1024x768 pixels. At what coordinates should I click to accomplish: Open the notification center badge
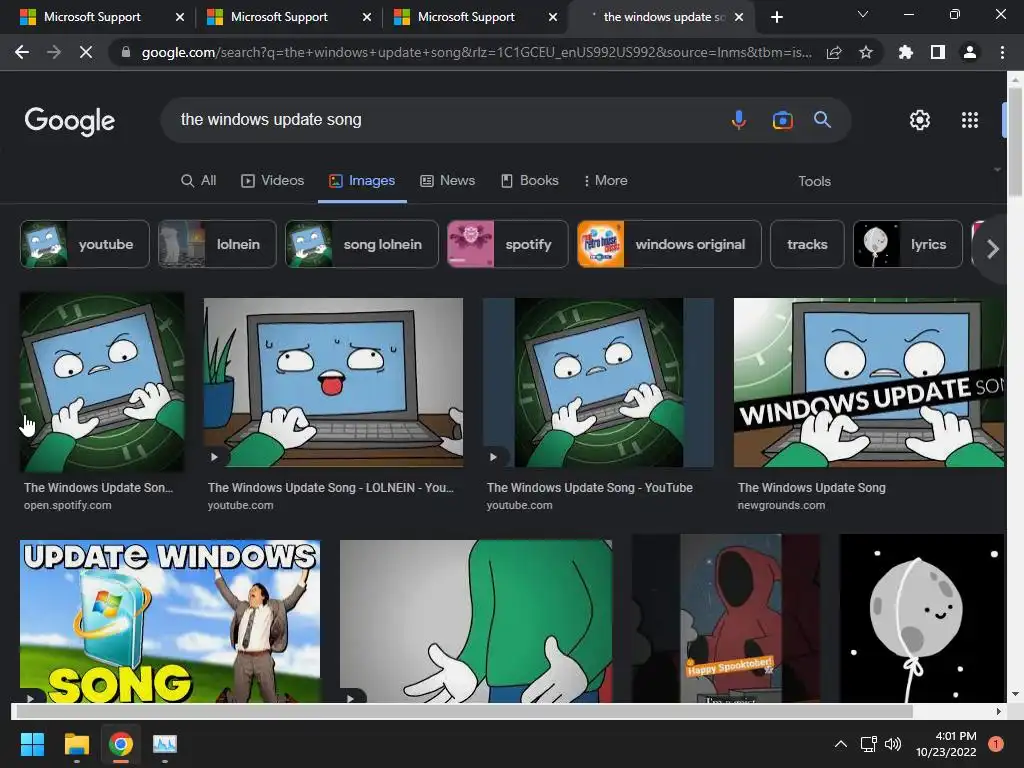pos(995,744)
